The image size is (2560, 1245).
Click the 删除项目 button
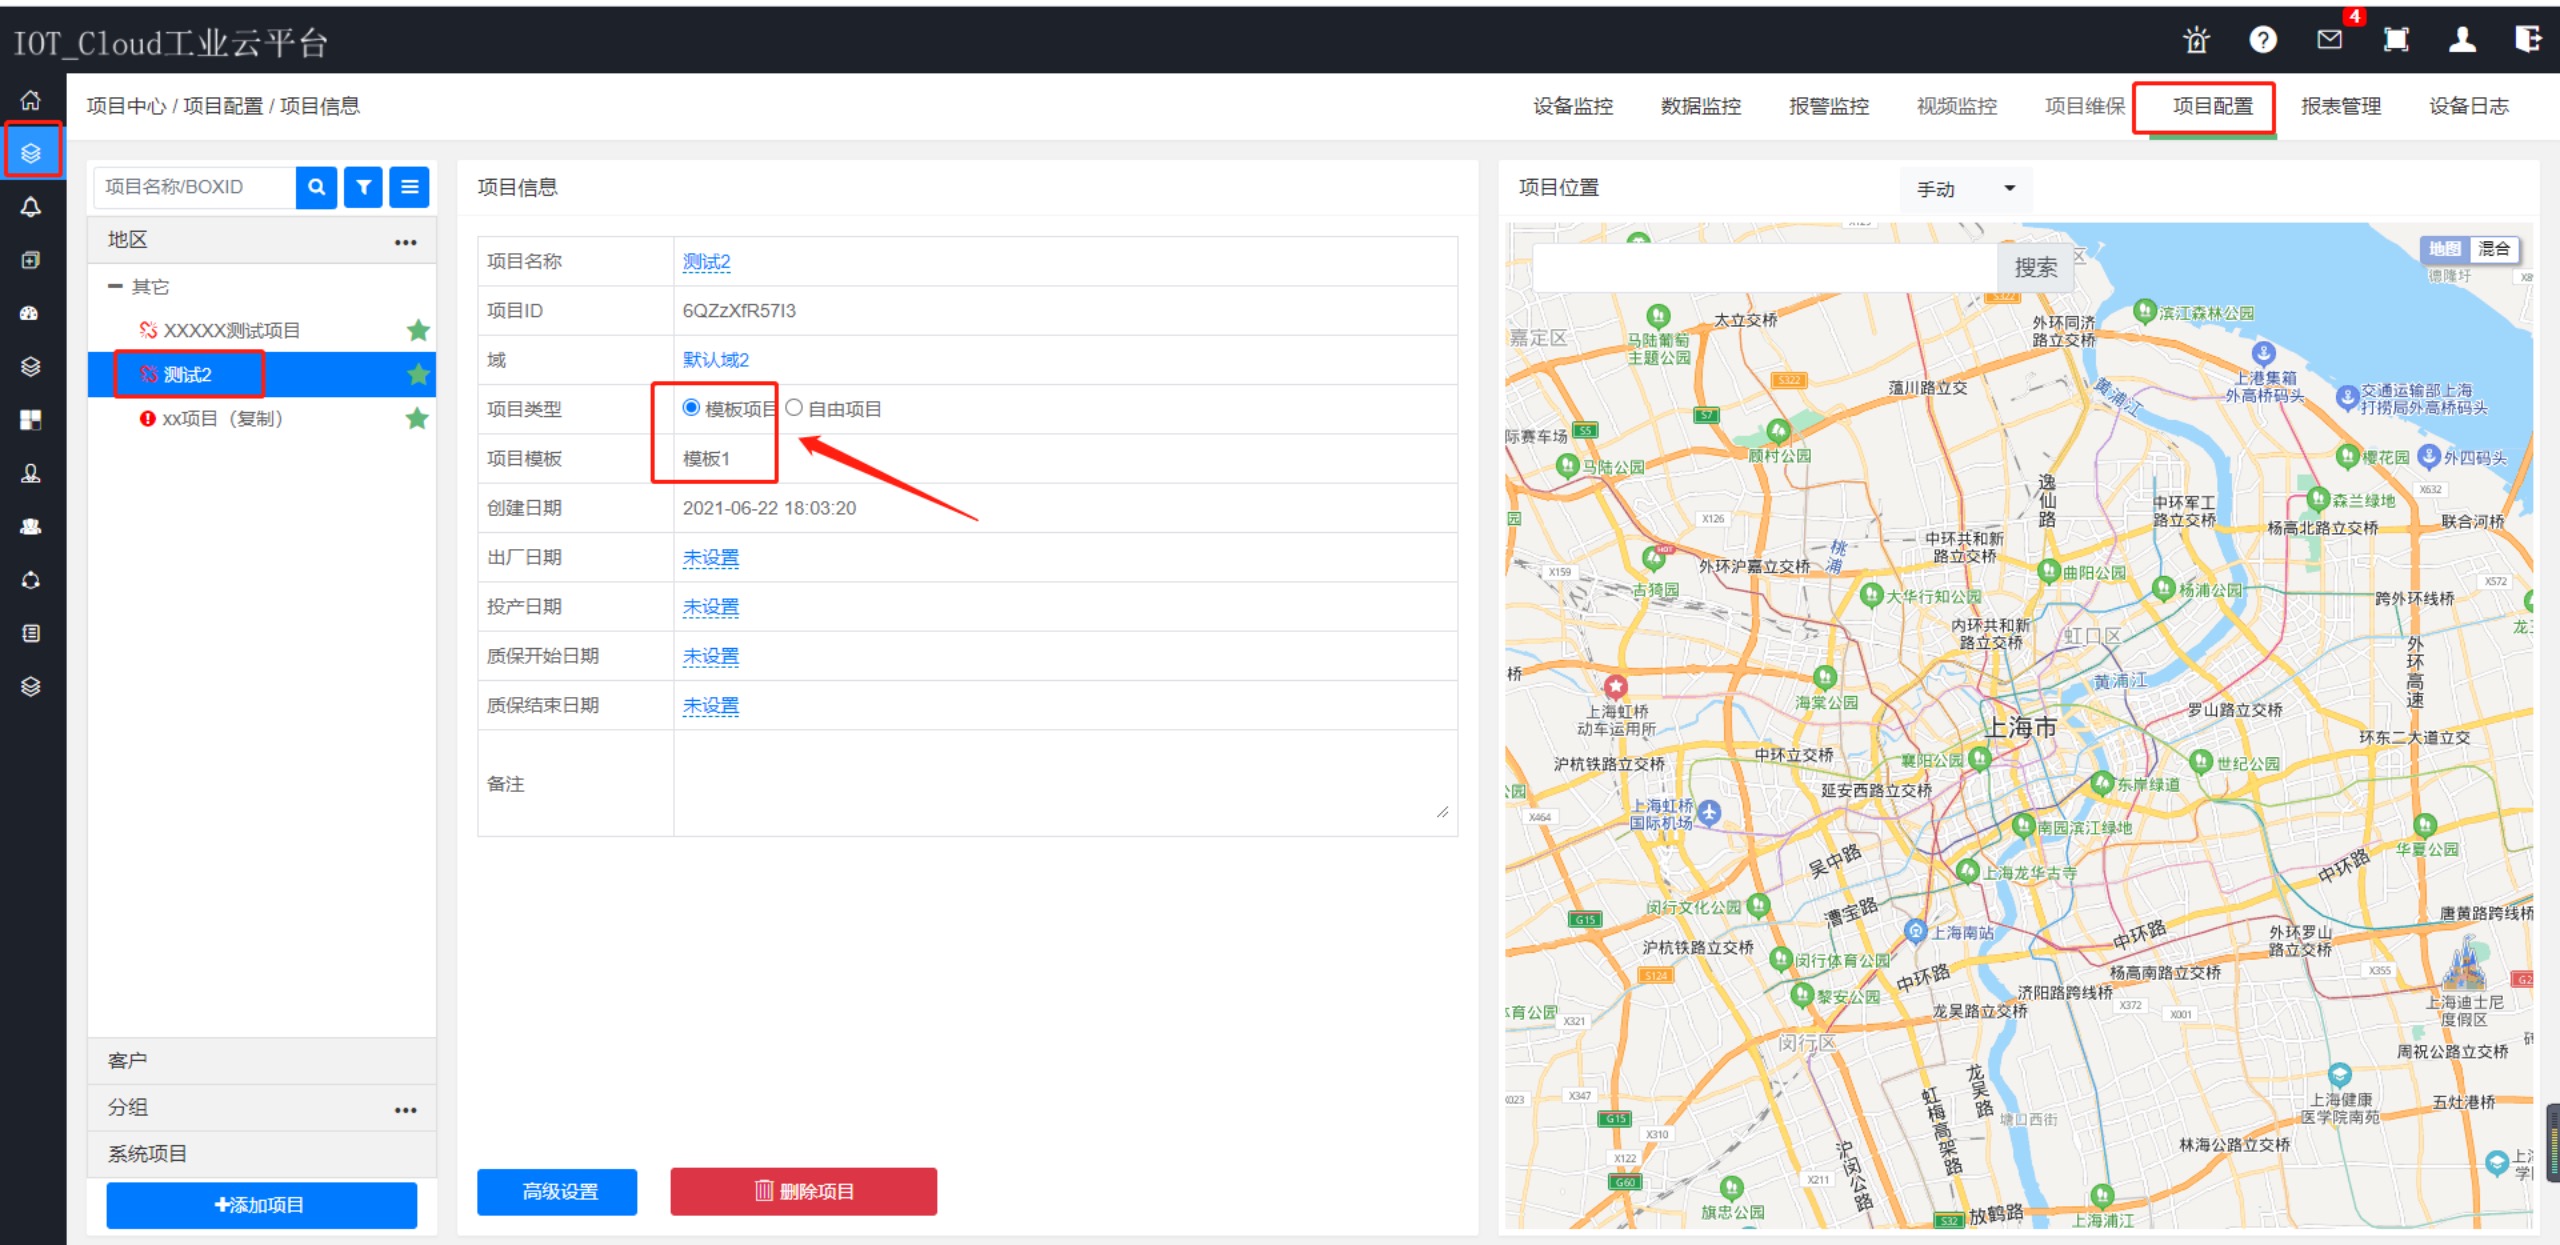pyautogui.click(x=803, y=1191)
